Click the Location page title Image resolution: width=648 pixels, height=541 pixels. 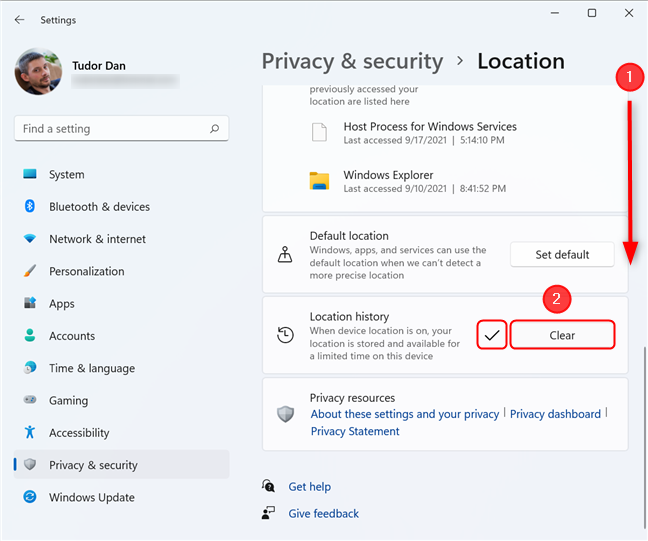(521, 61)
